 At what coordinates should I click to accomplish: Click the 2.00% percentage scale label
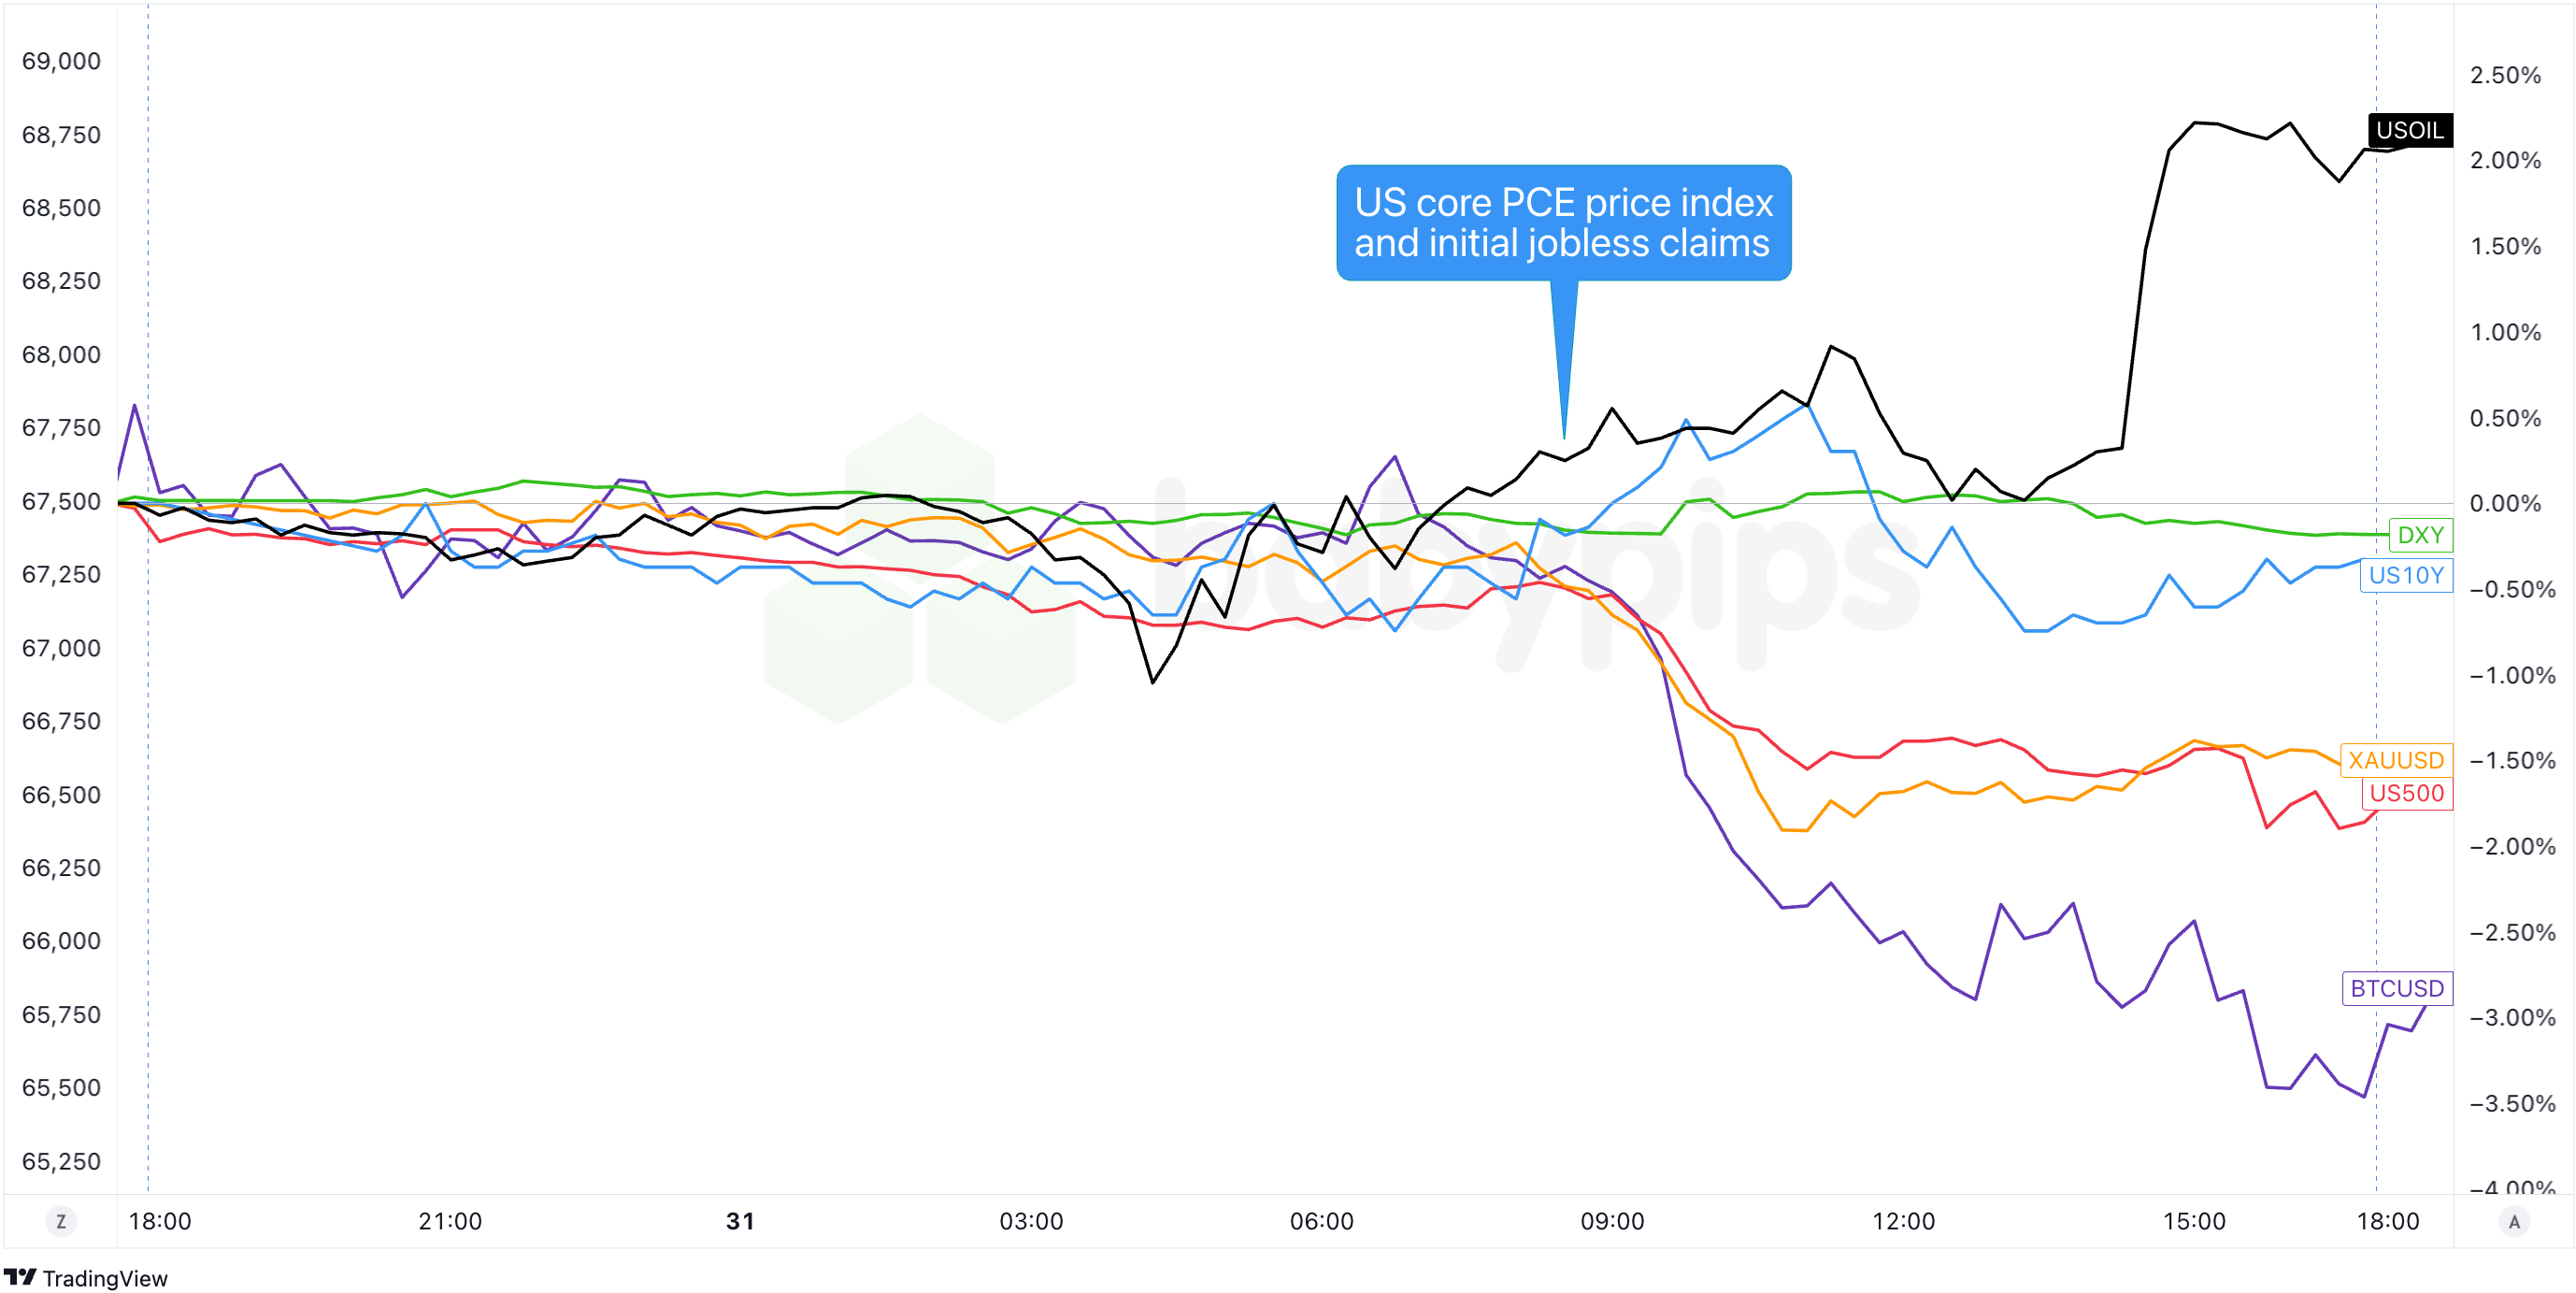point(2505,160)
